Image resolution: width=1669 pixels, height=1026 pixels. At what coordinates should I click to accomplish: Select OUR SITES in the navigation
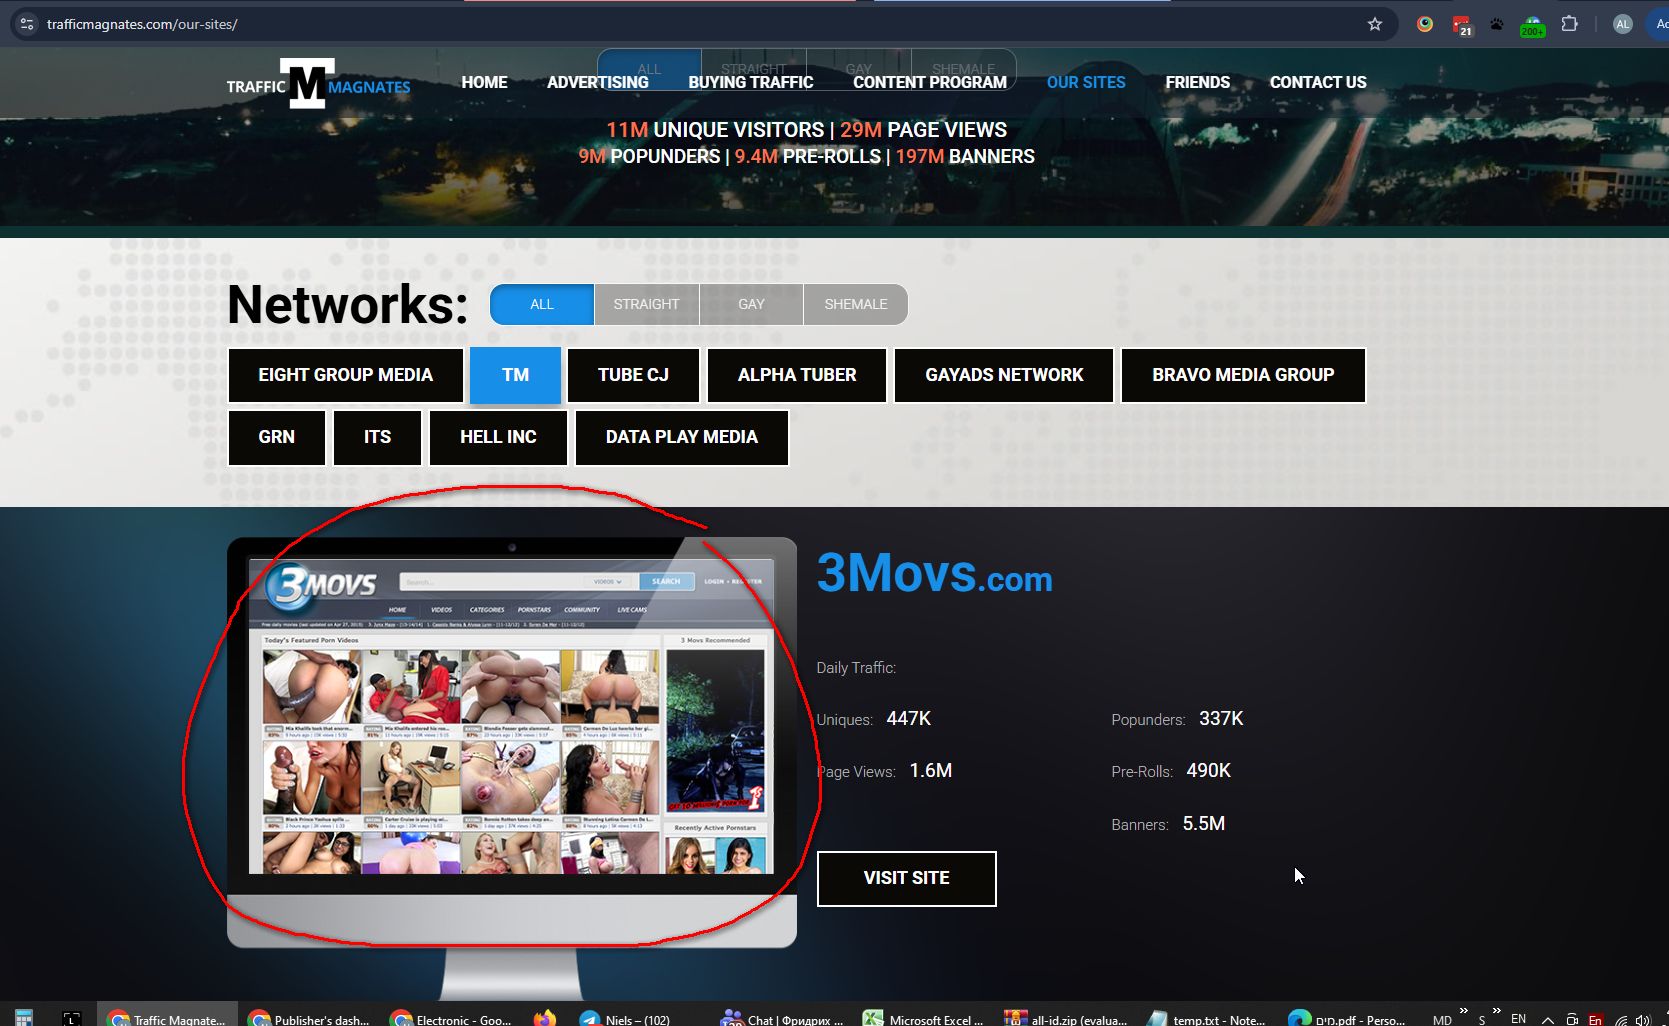point(1086,82)
